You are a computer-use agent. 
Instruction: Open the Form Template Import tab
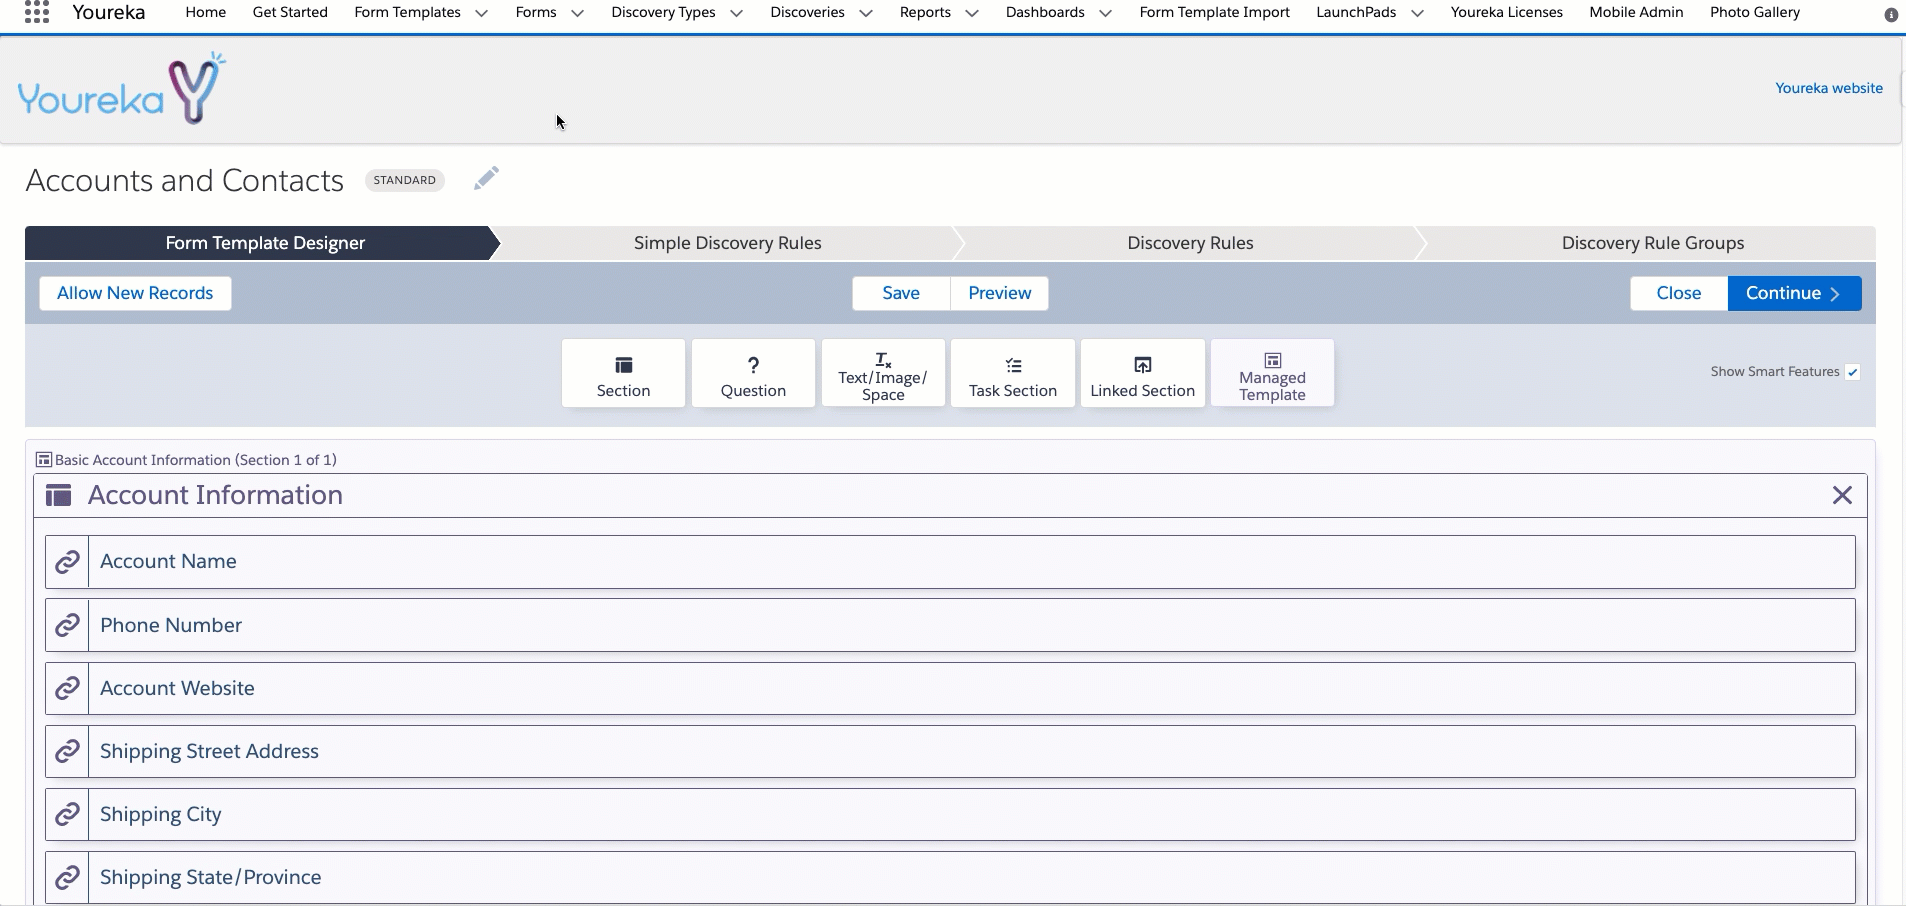point(1214,12)
